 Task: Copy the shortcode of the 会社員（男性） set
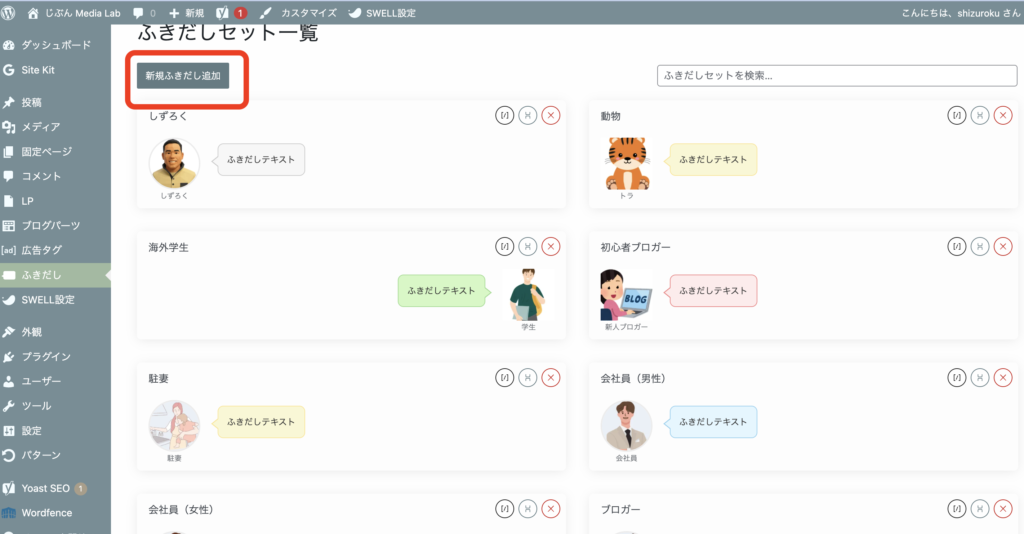[x=957, y=378]
